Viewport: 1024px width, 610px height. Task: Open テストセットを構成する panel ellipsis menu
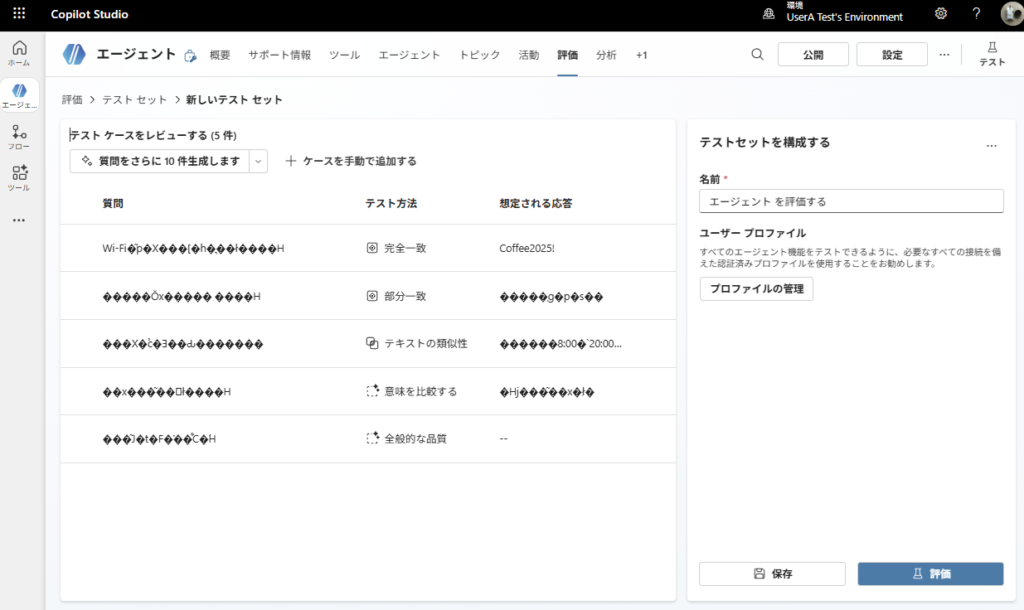tap(991, 146)
